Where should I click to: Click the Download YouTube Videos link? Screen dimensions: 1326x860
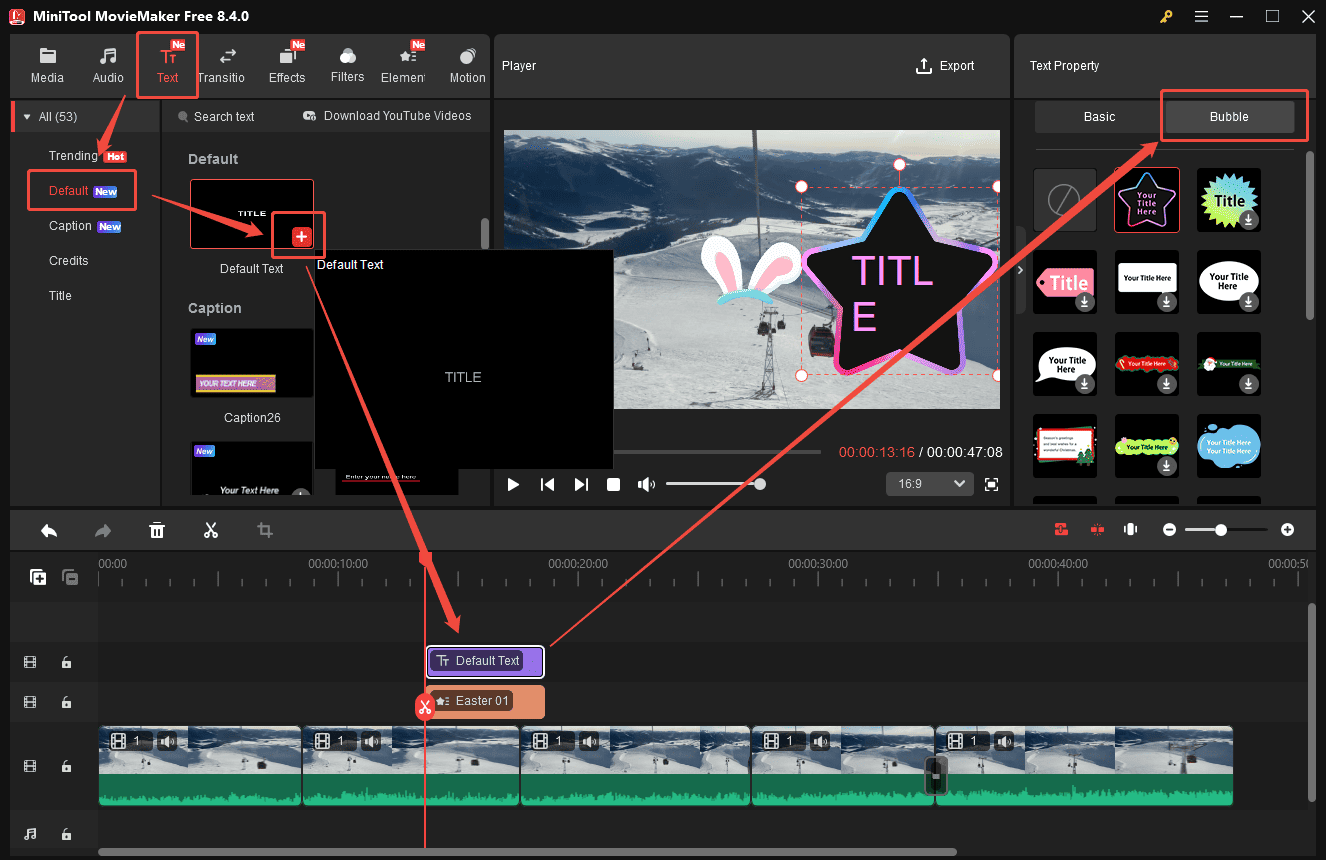(387, 116)
